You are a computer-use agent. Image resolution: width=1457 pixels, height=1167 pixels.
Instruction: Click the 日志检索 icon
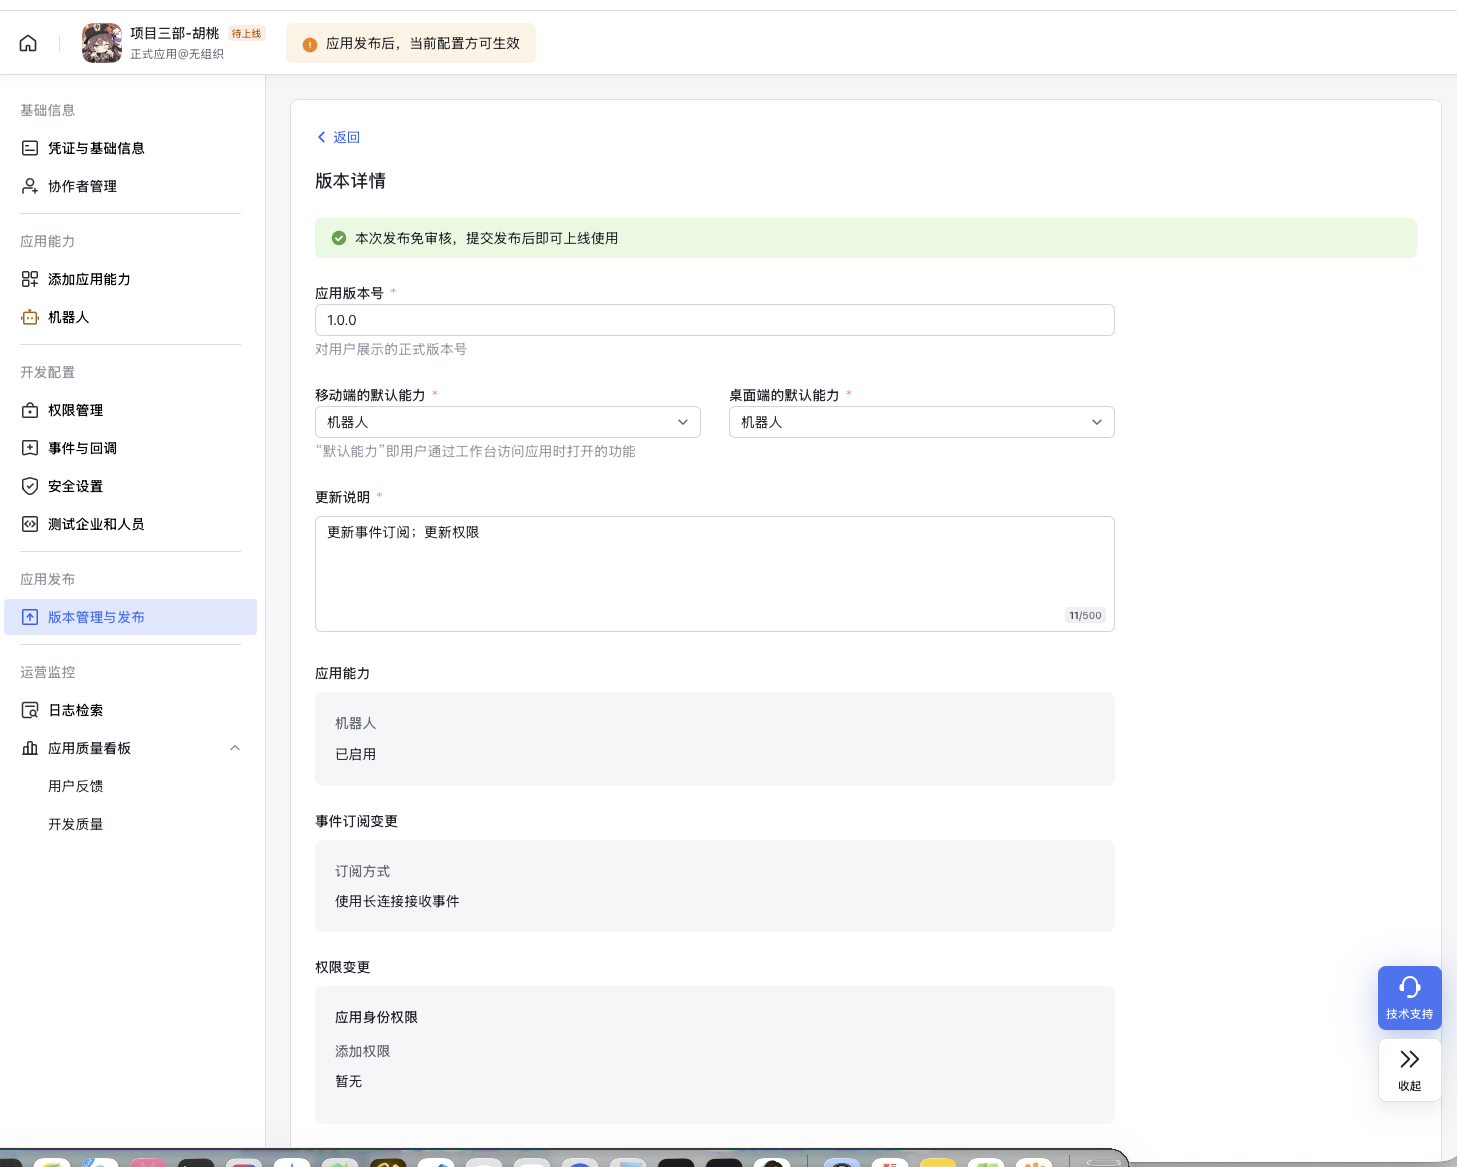point(30,710)
